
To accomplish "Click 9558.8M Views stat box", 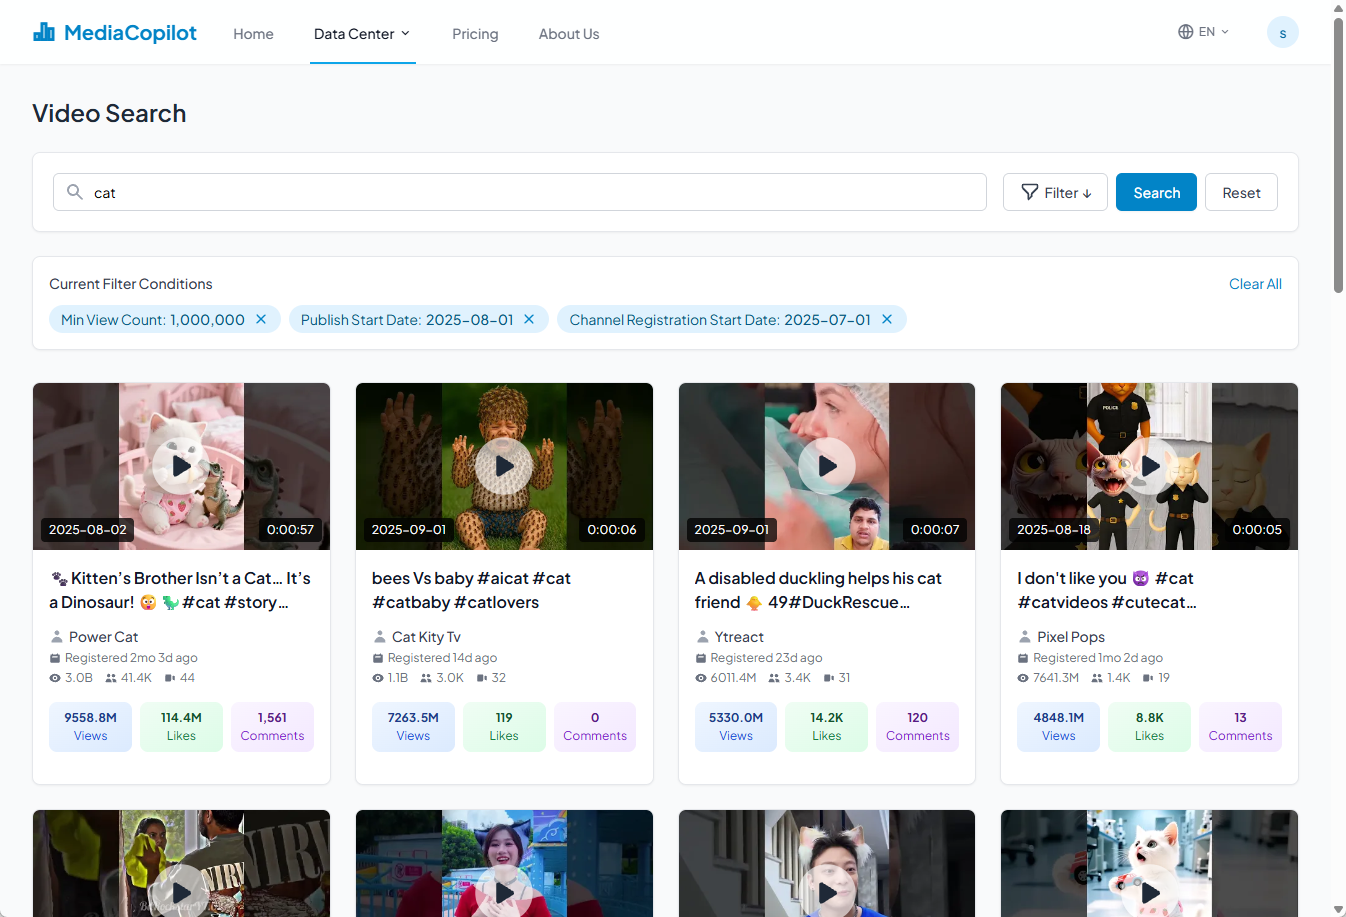I will click(90, 727).
